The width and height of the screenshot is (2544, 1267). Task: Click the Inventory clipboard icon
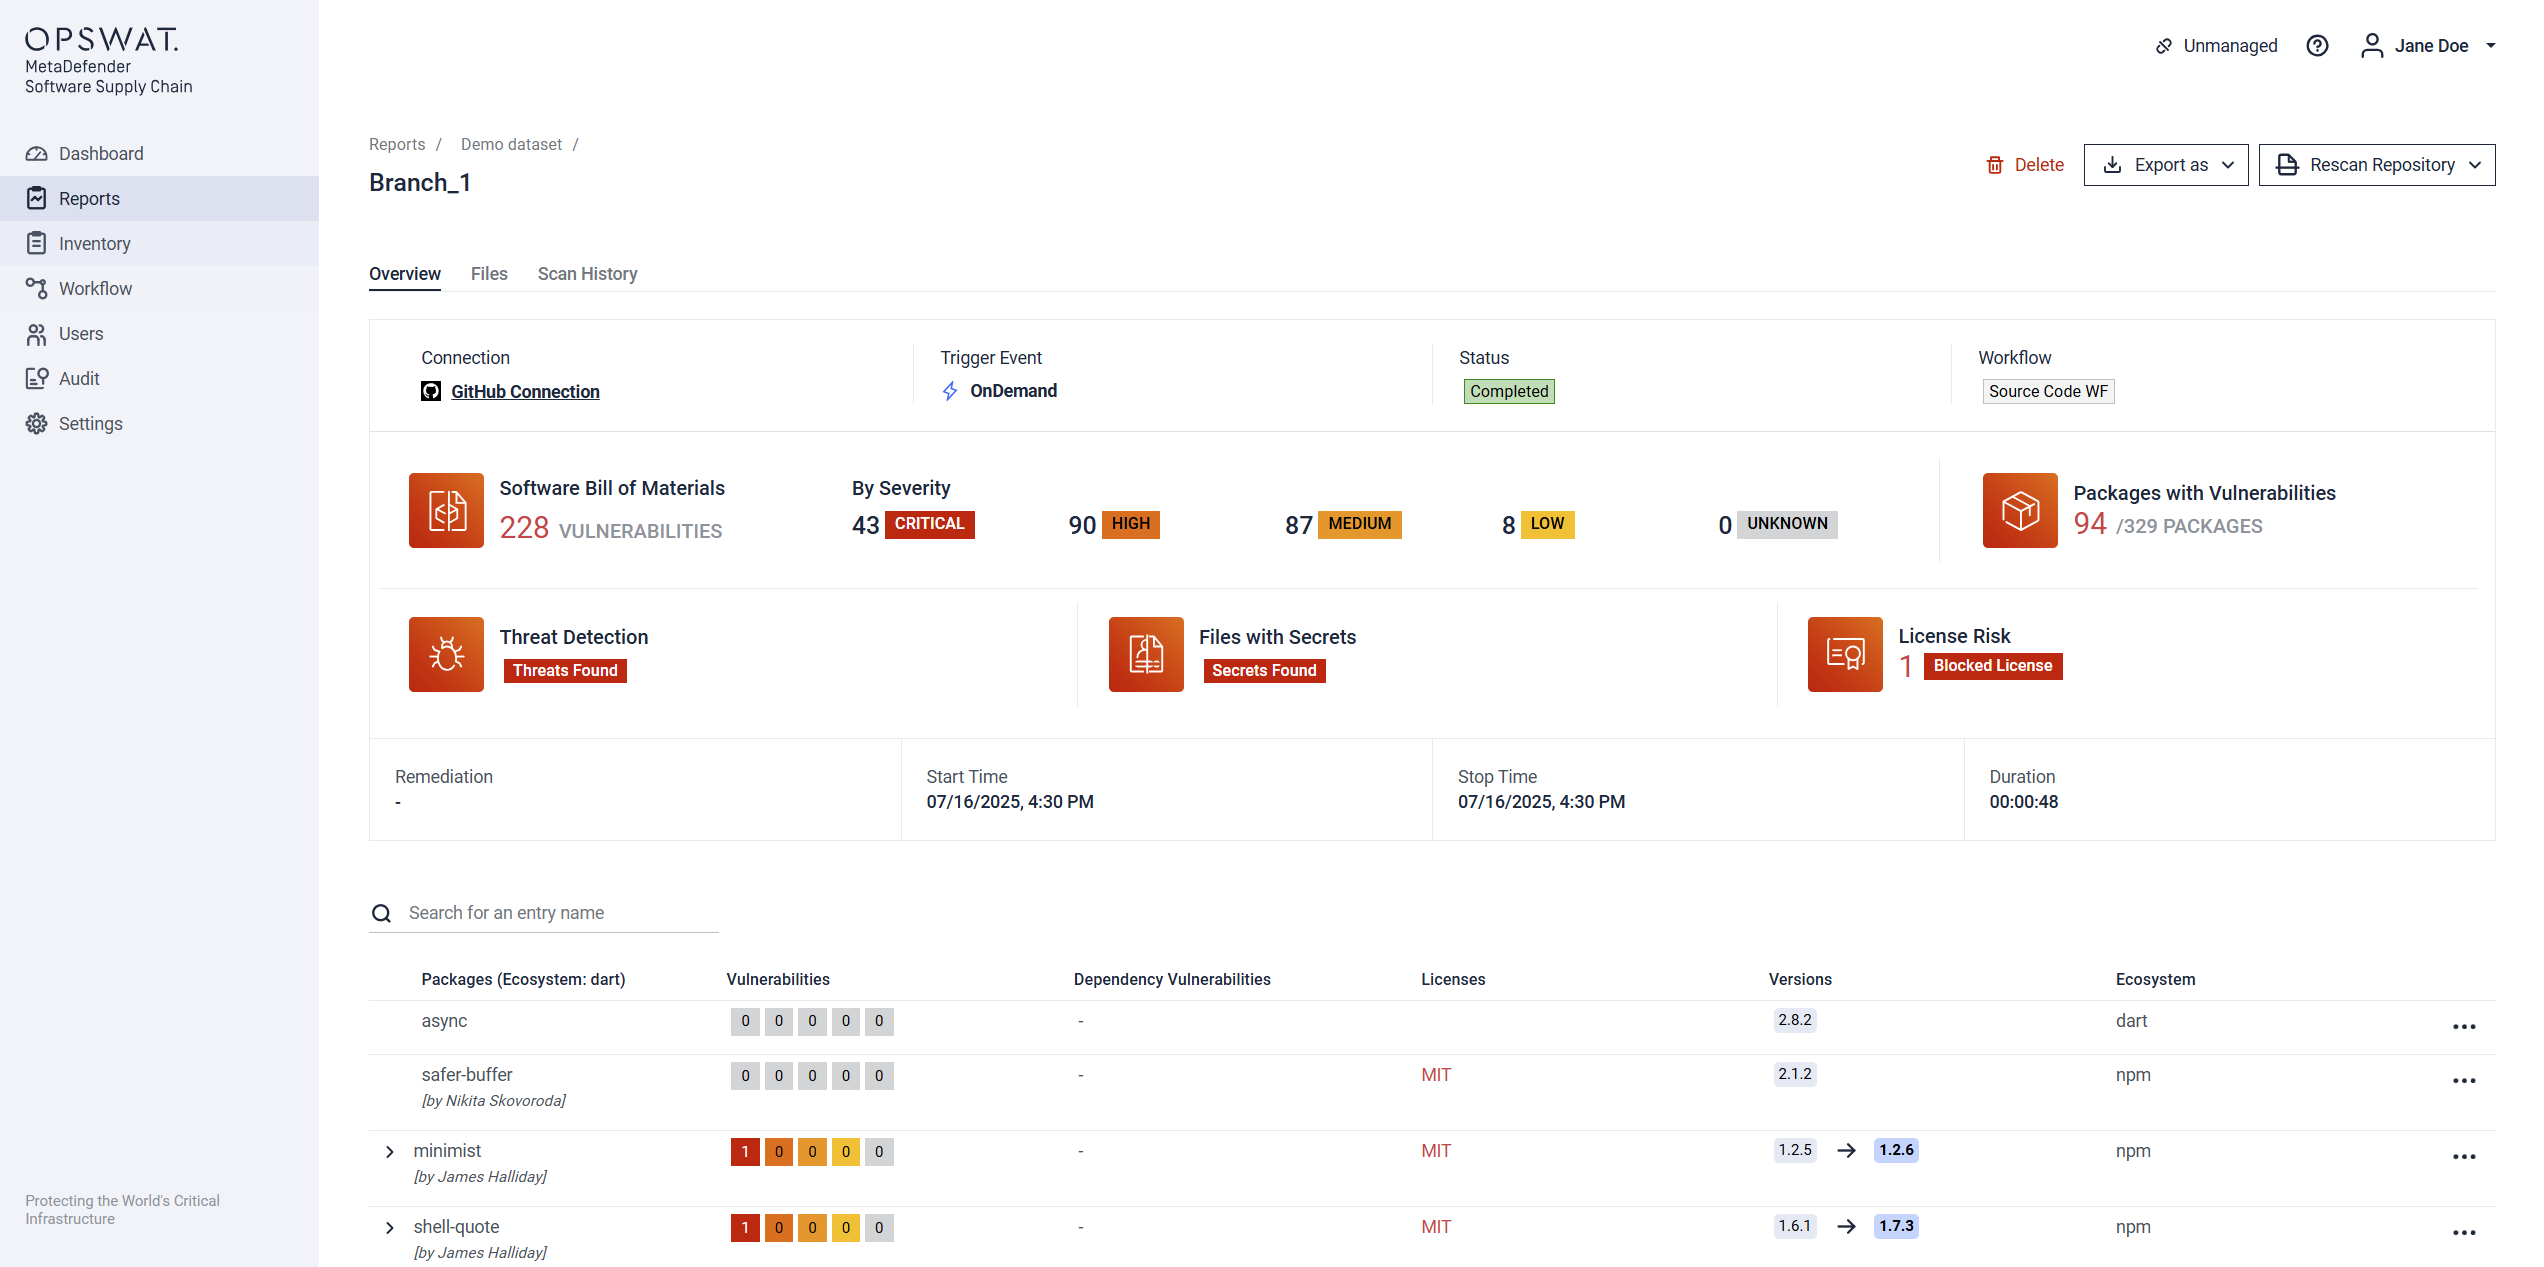pos(37,243)
